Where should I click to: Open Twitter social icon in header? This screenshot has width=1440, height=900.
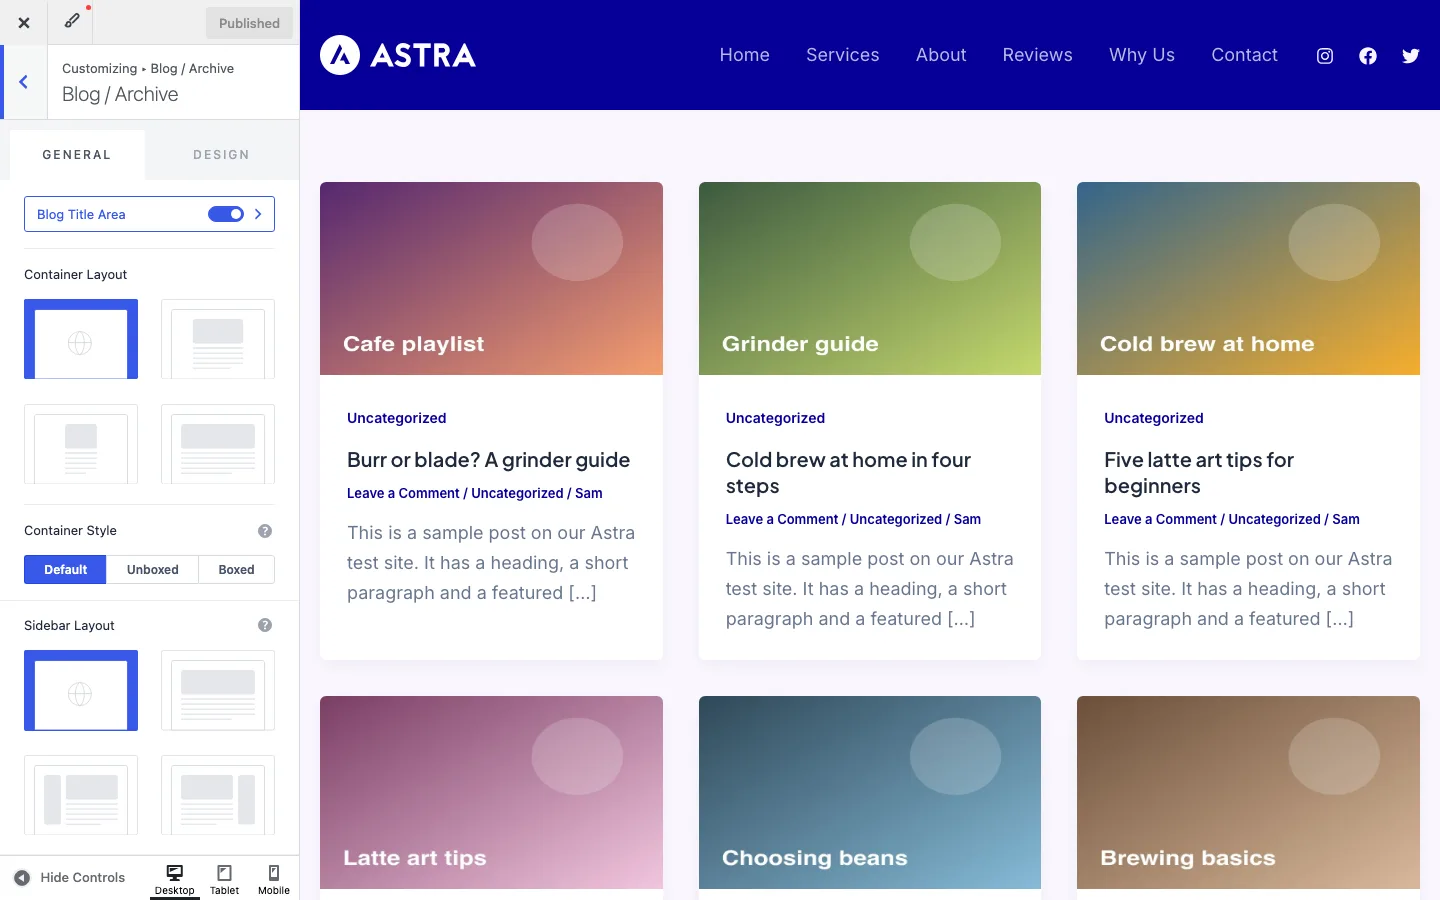[x=1411, y=56]
